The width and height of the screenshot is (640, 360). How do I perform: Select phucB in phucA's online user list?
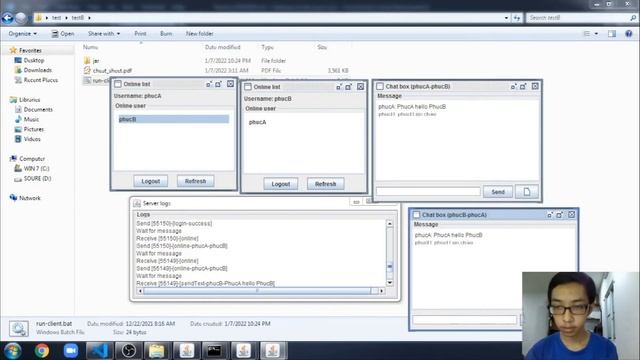pos(173,119)
